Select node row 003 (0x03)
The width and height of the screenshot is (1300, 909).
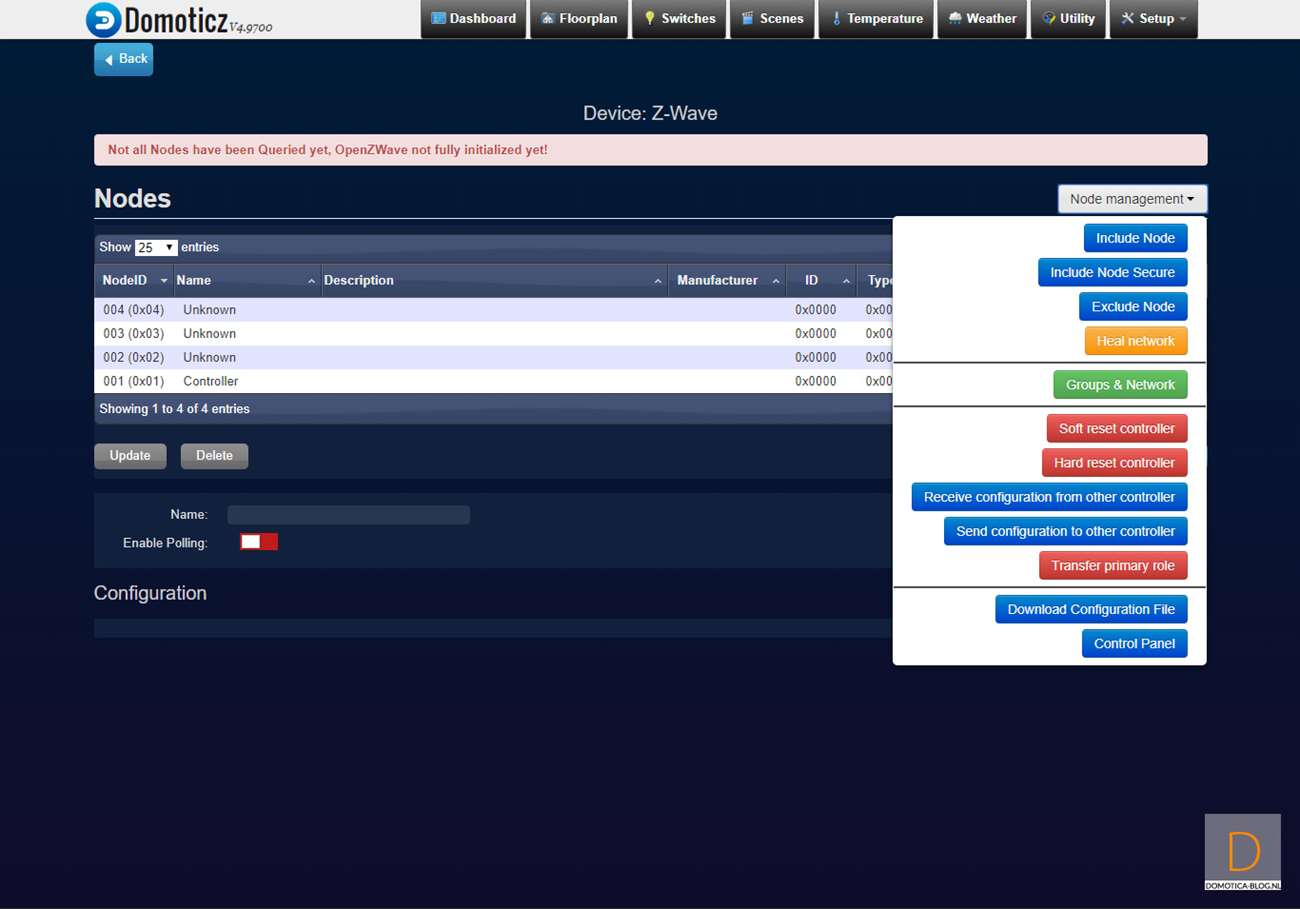click(494, 334)
